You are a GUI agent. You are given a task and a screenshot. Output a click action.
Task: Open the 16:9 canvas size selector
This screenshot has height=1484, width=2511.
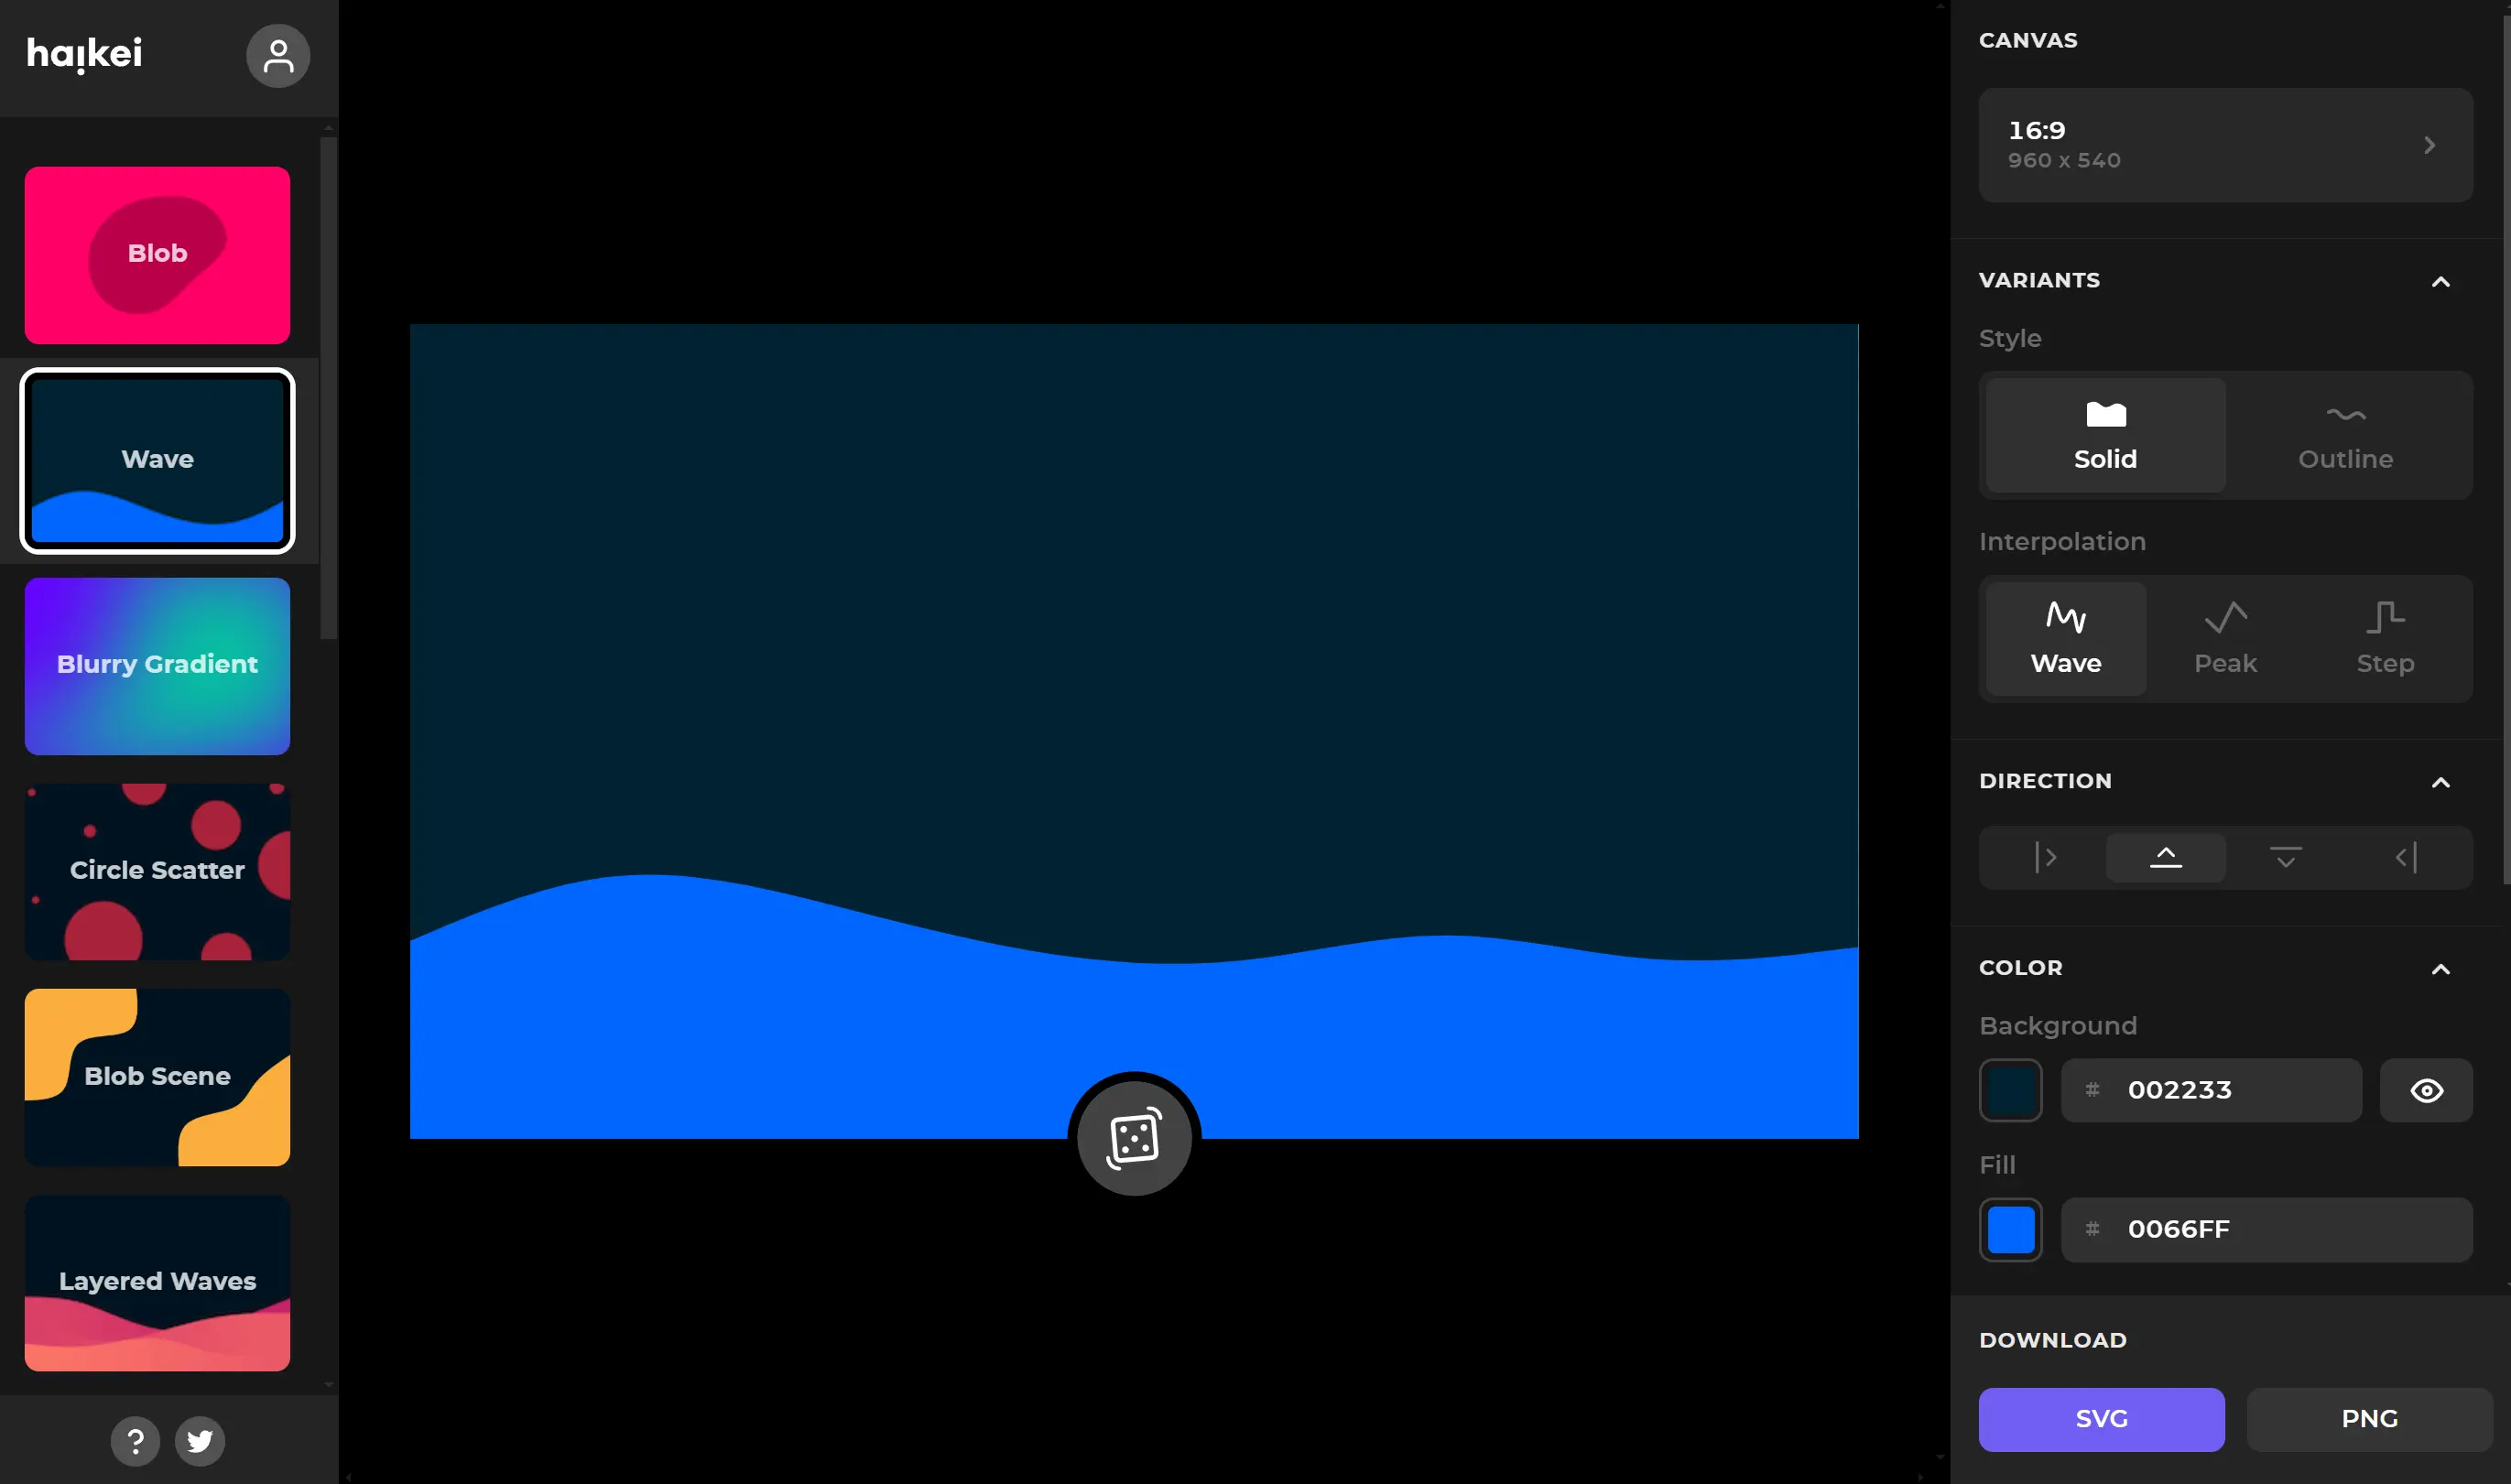click(x=2225, y=145)
